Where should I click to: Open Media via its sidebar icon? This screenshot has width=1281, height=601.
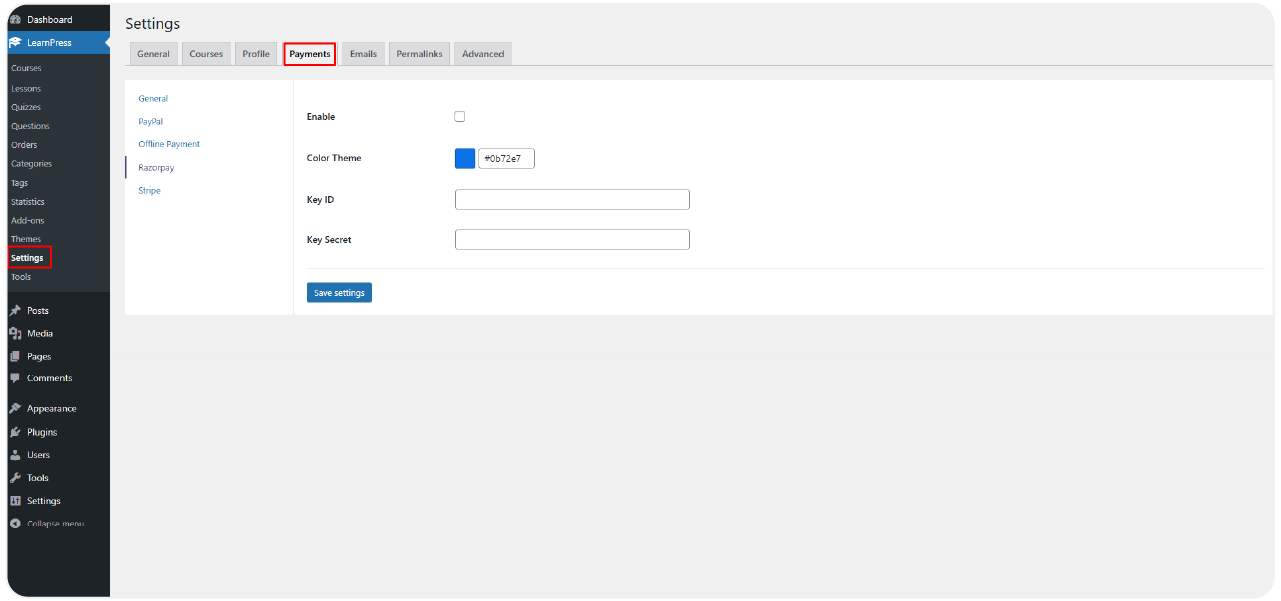(15, 334)
